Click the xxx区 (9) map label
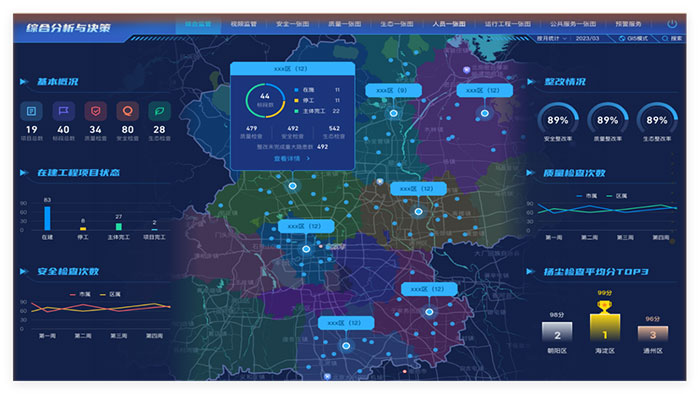Viewport: 700px width, 394px height. (x=393, y=91)
